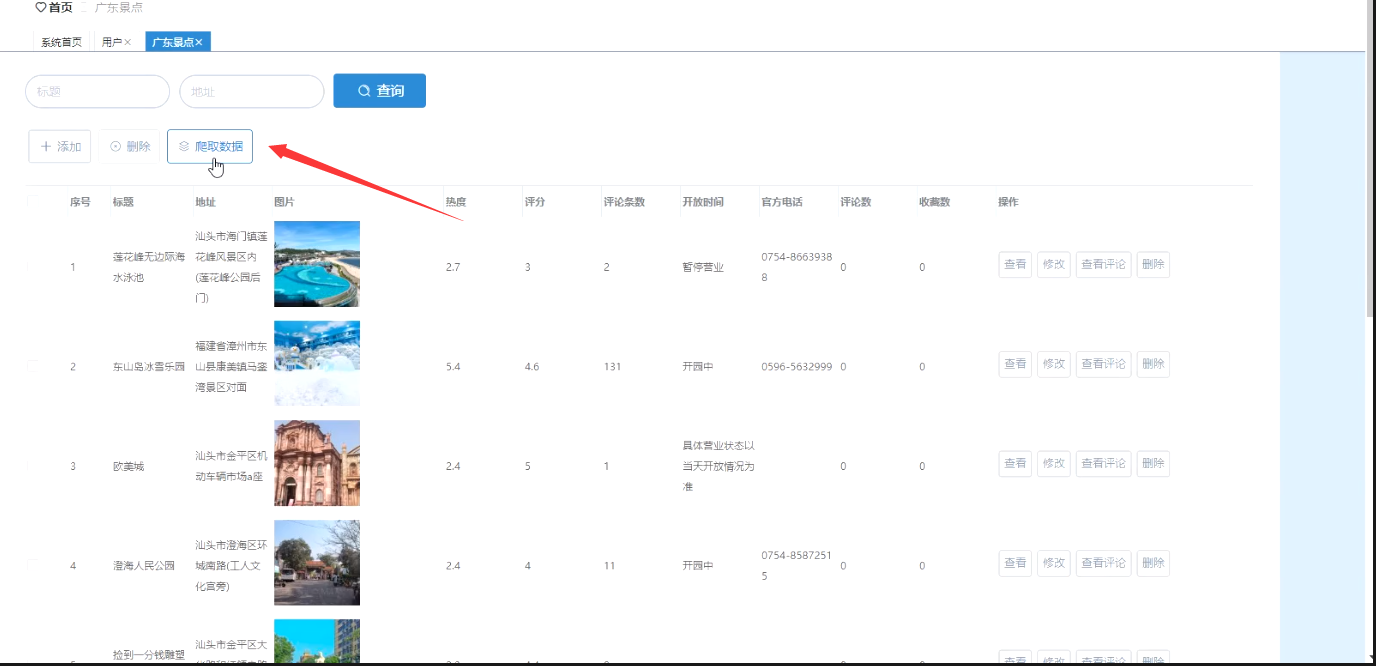View details of 澄海人民公园 via 查看
Screen dimensions: 1376x666
click(1015, 563)
